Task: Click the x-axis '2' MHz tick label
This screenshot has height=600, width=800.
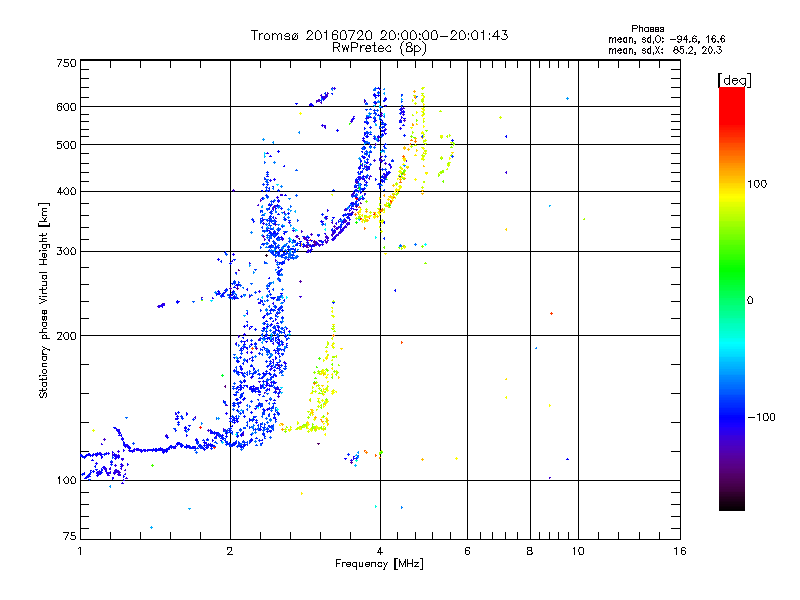Action: (230, 551)
